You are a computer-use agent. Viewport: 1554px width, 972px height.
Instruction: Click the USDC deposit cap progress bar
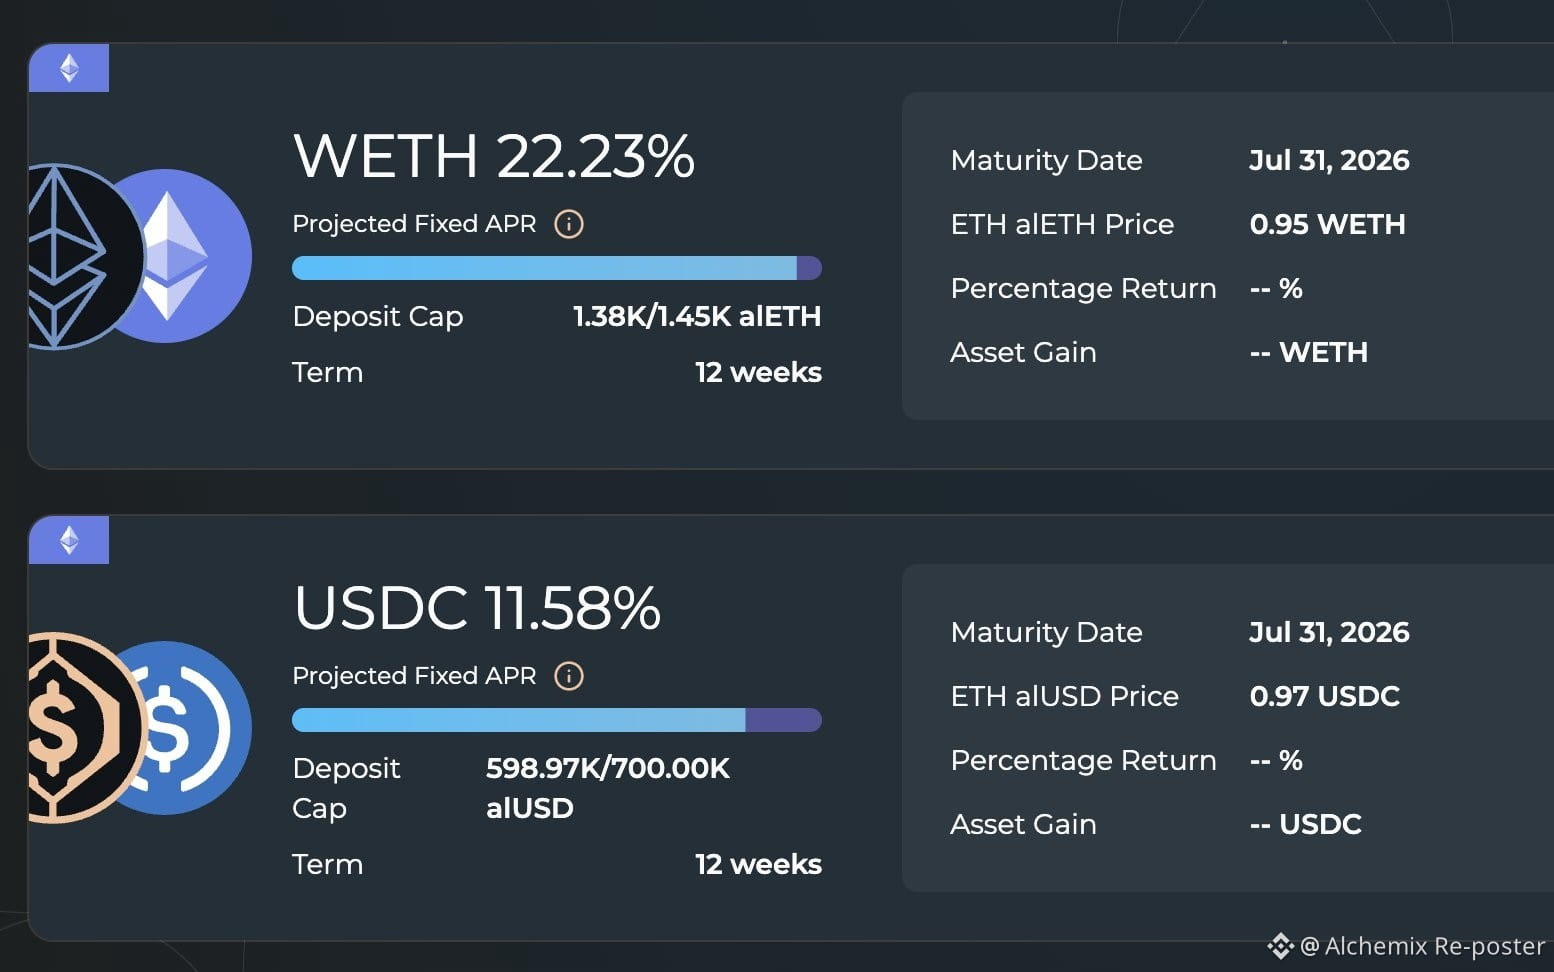(x=557, y=720)
